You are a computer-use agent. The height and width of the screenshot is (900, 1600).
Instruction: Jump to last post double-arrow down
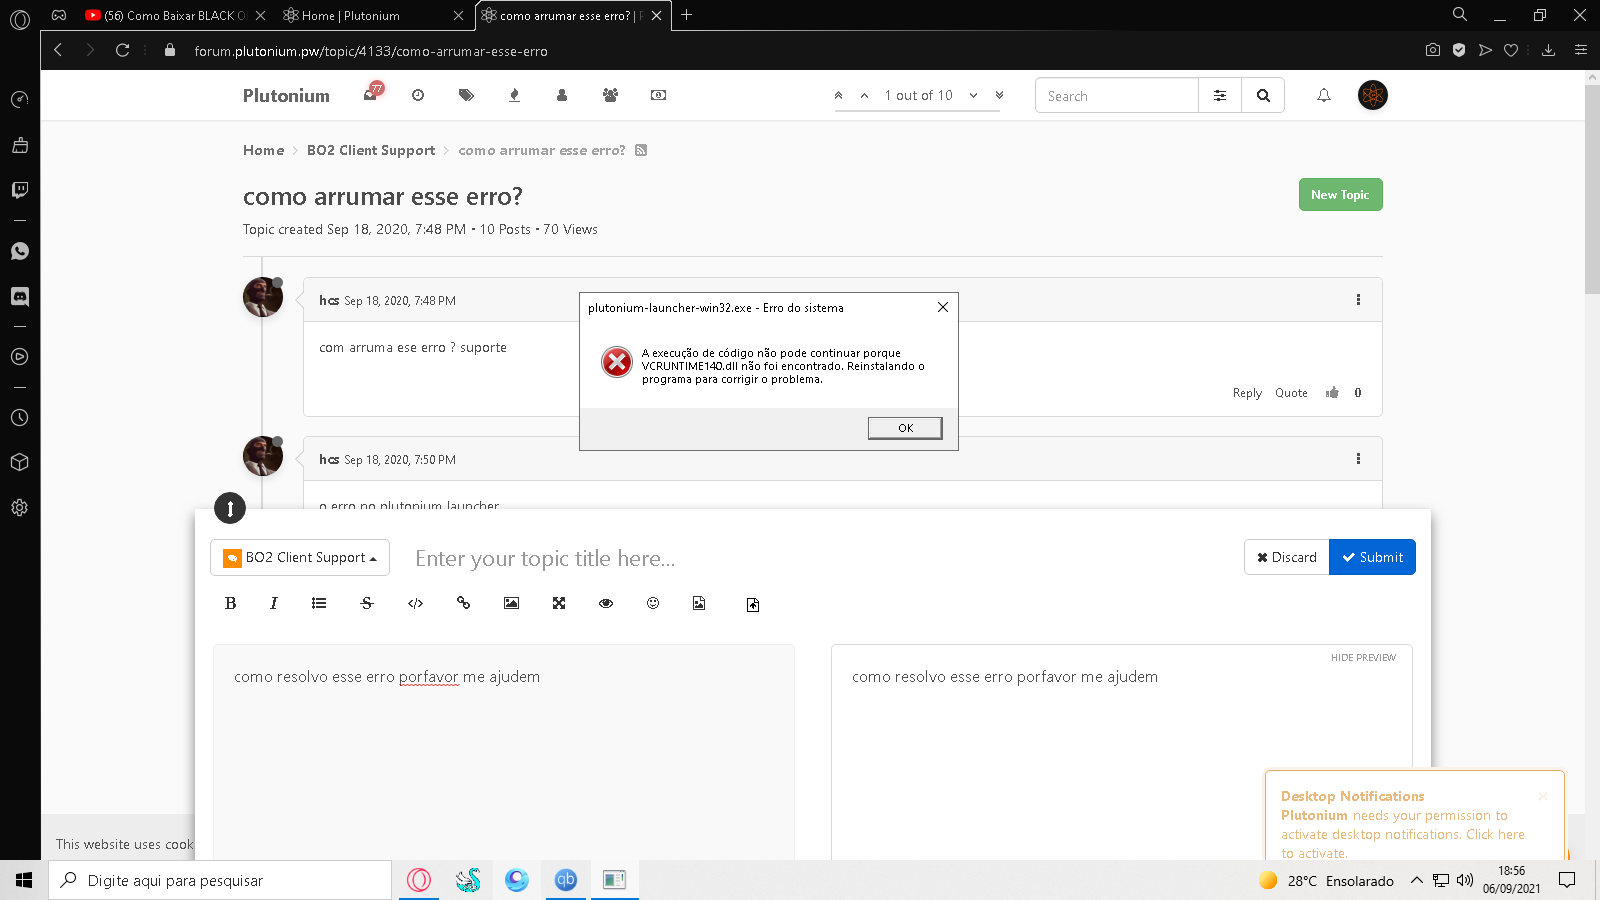999,95
